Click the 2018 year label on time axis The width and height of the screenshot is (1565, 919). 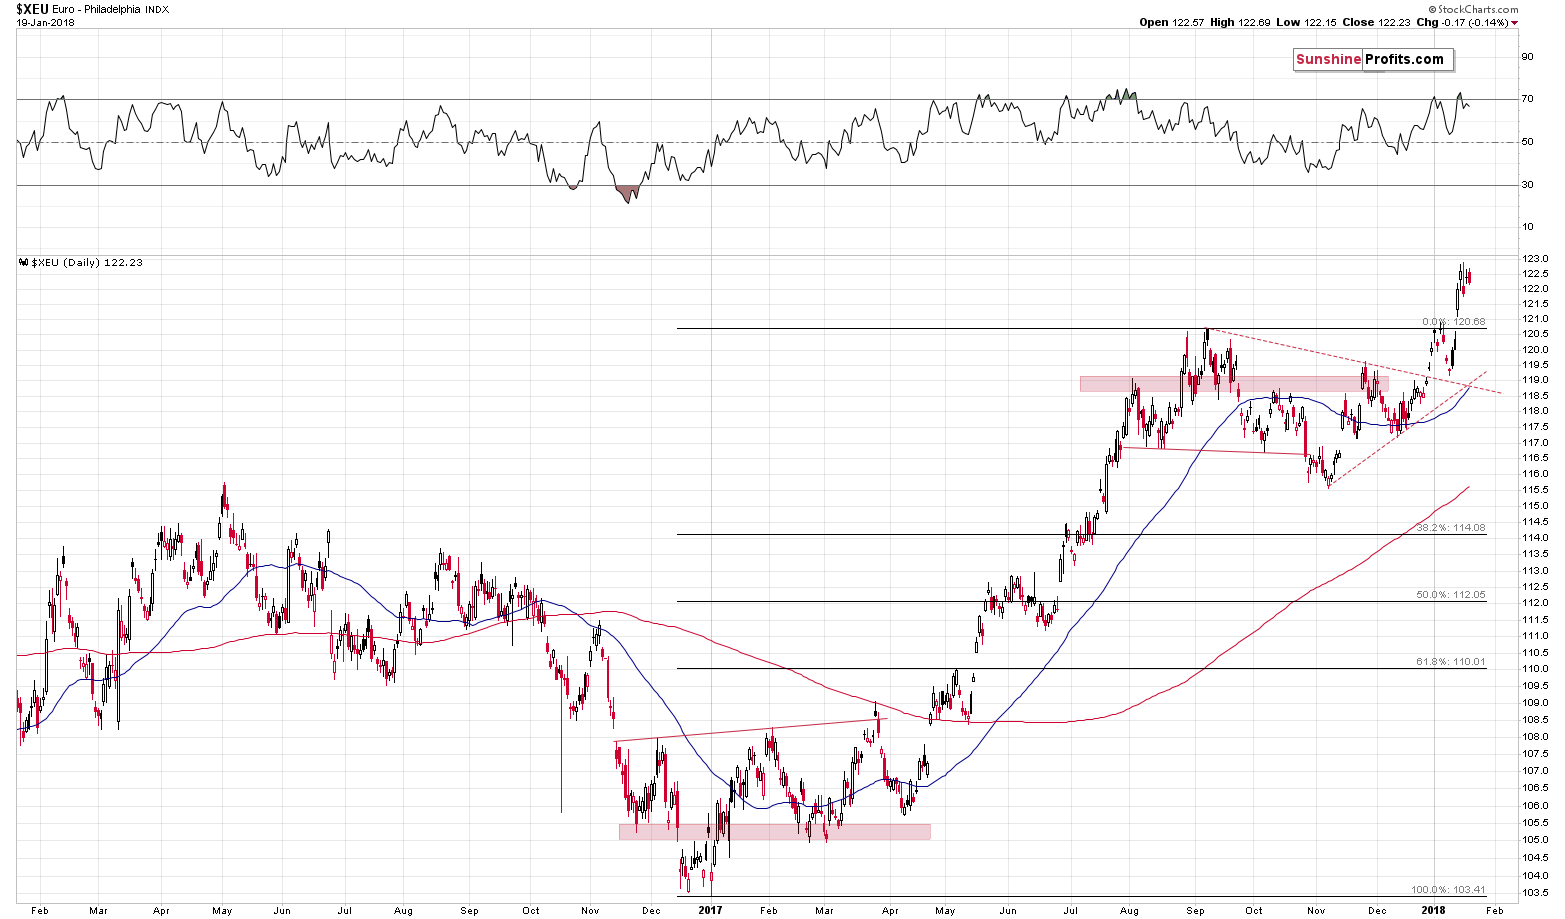pos(1434,910)
